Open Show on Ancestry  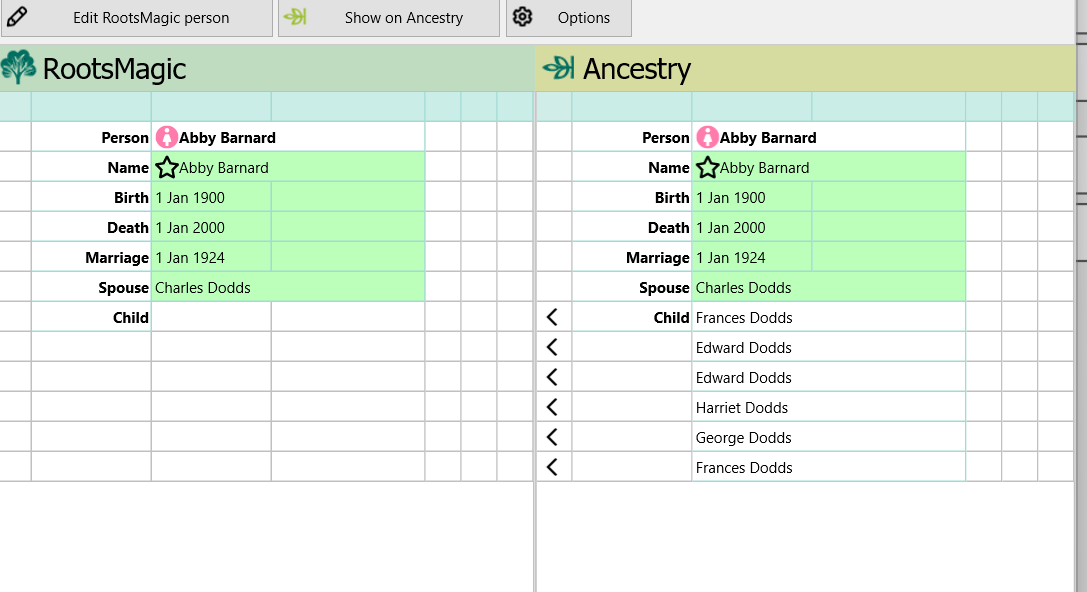pyautogui.click(x=388, y=18)
